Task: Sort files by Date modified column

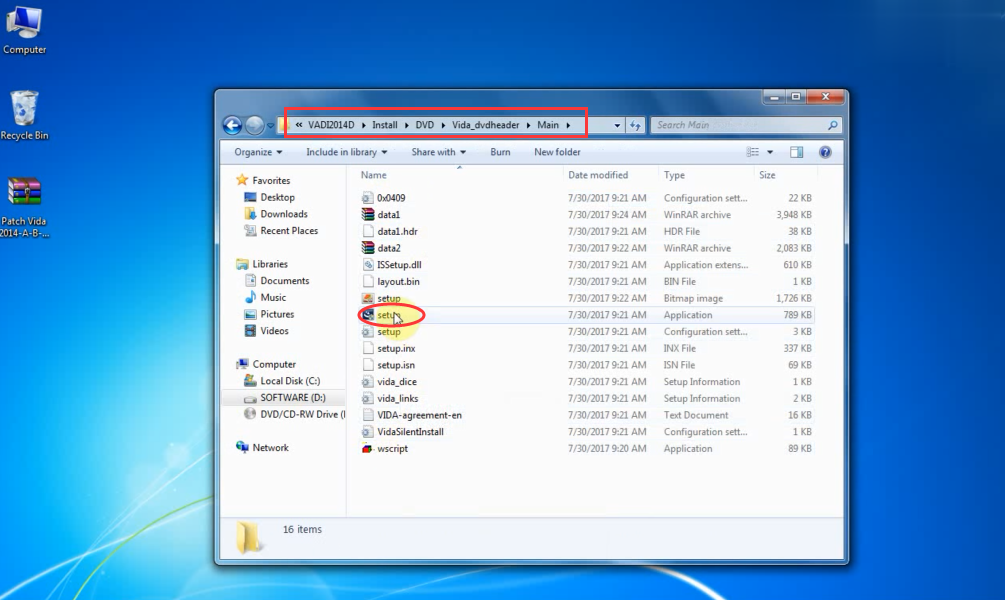Action: pyautogui.click(x=598, y=175)
